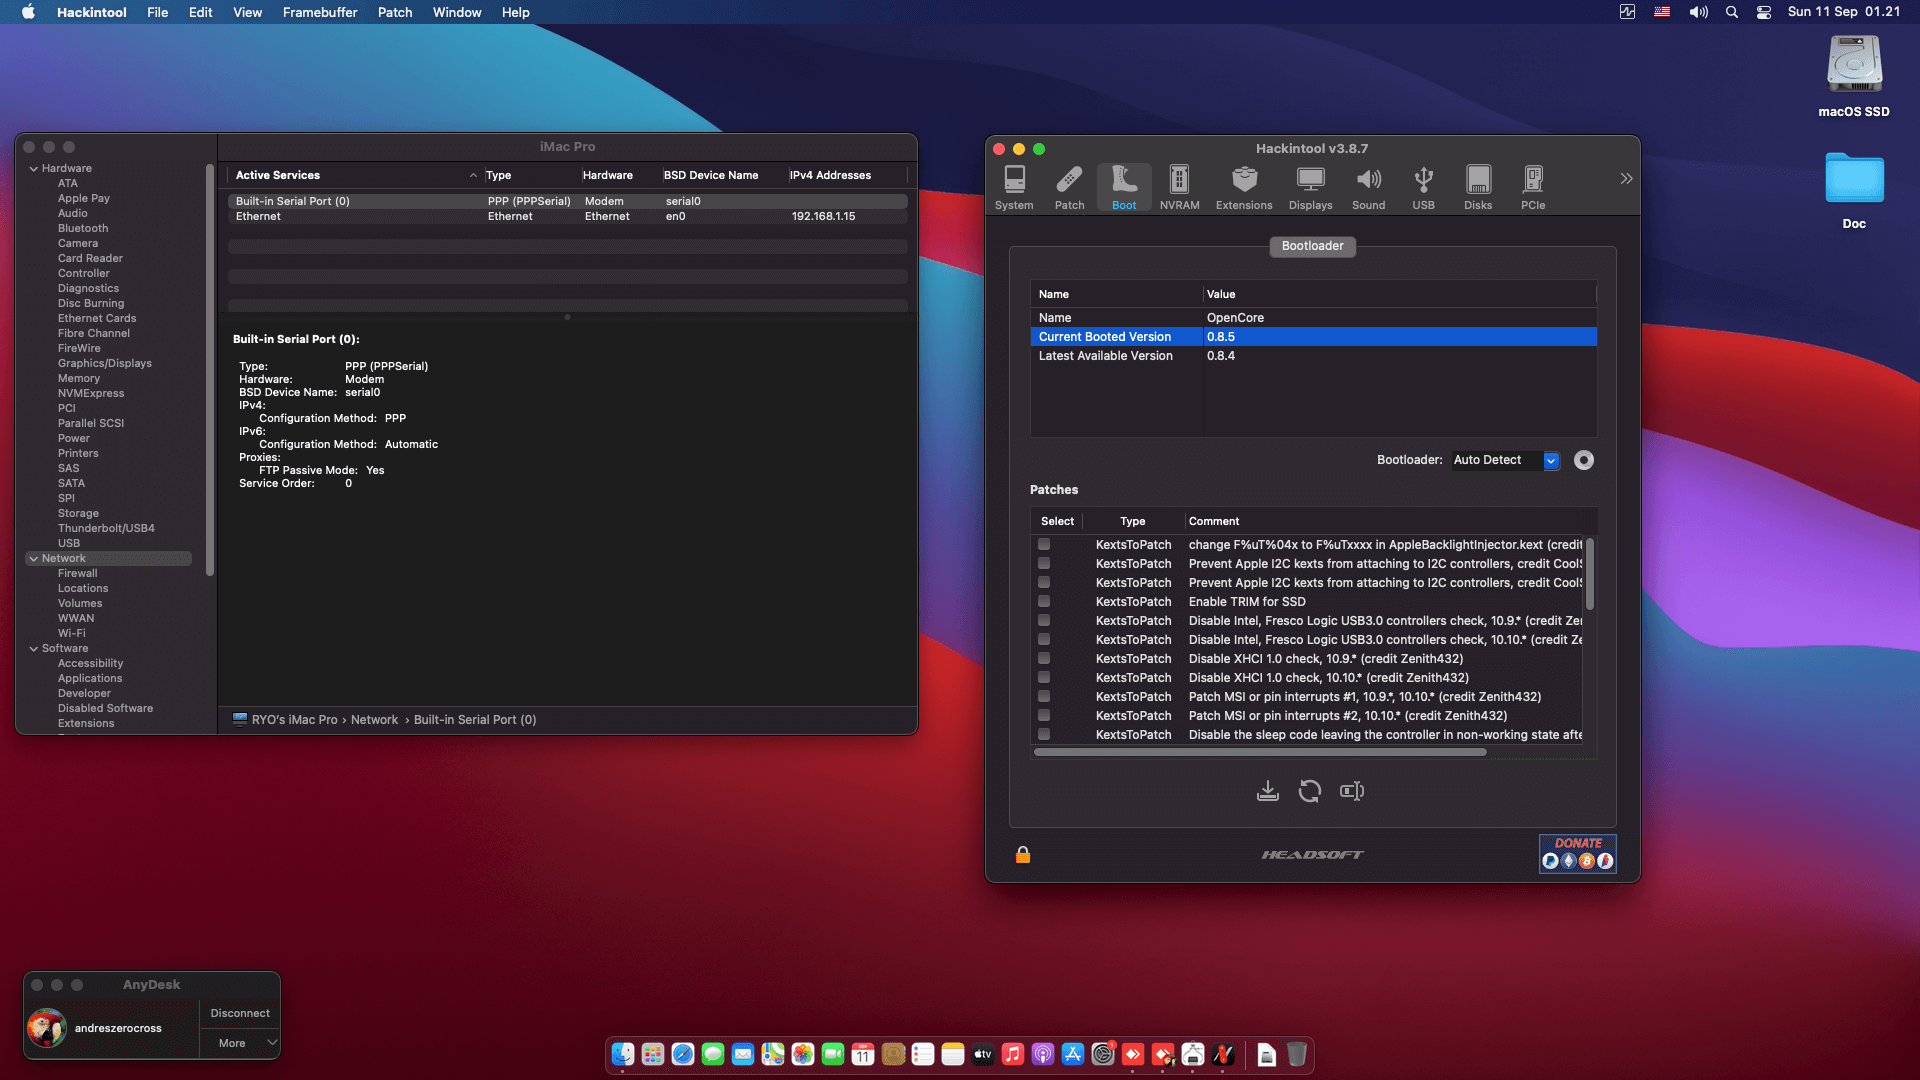The height and width of the screenshot is (1080, 1920).
Task: Open the Patch section in Hackintool
Action: (x=1069, y=187)
